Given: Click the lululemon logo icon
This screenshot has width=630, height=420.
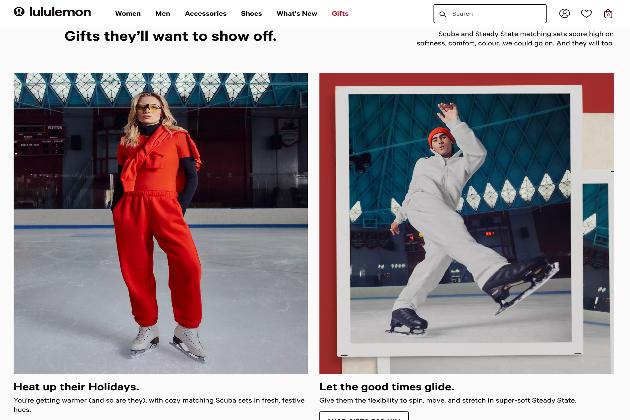Looking at the screenshot, I should click(x=19, y=12).
